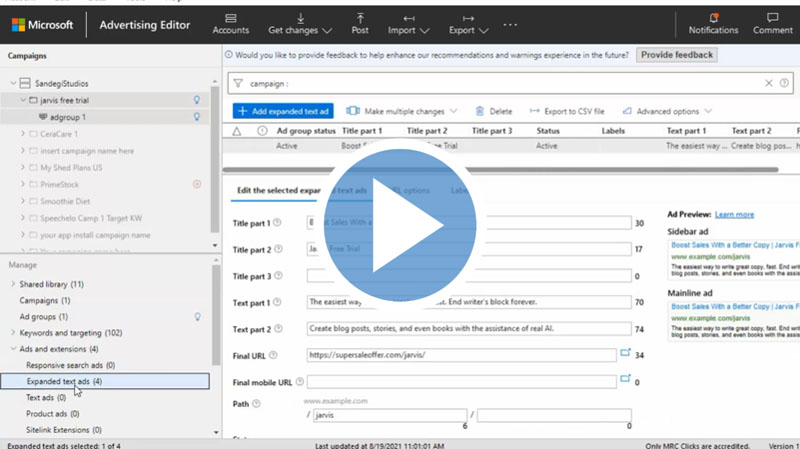800x449 pixels.
Task: Click the filter funnel icon
Action: pos(238,83)
